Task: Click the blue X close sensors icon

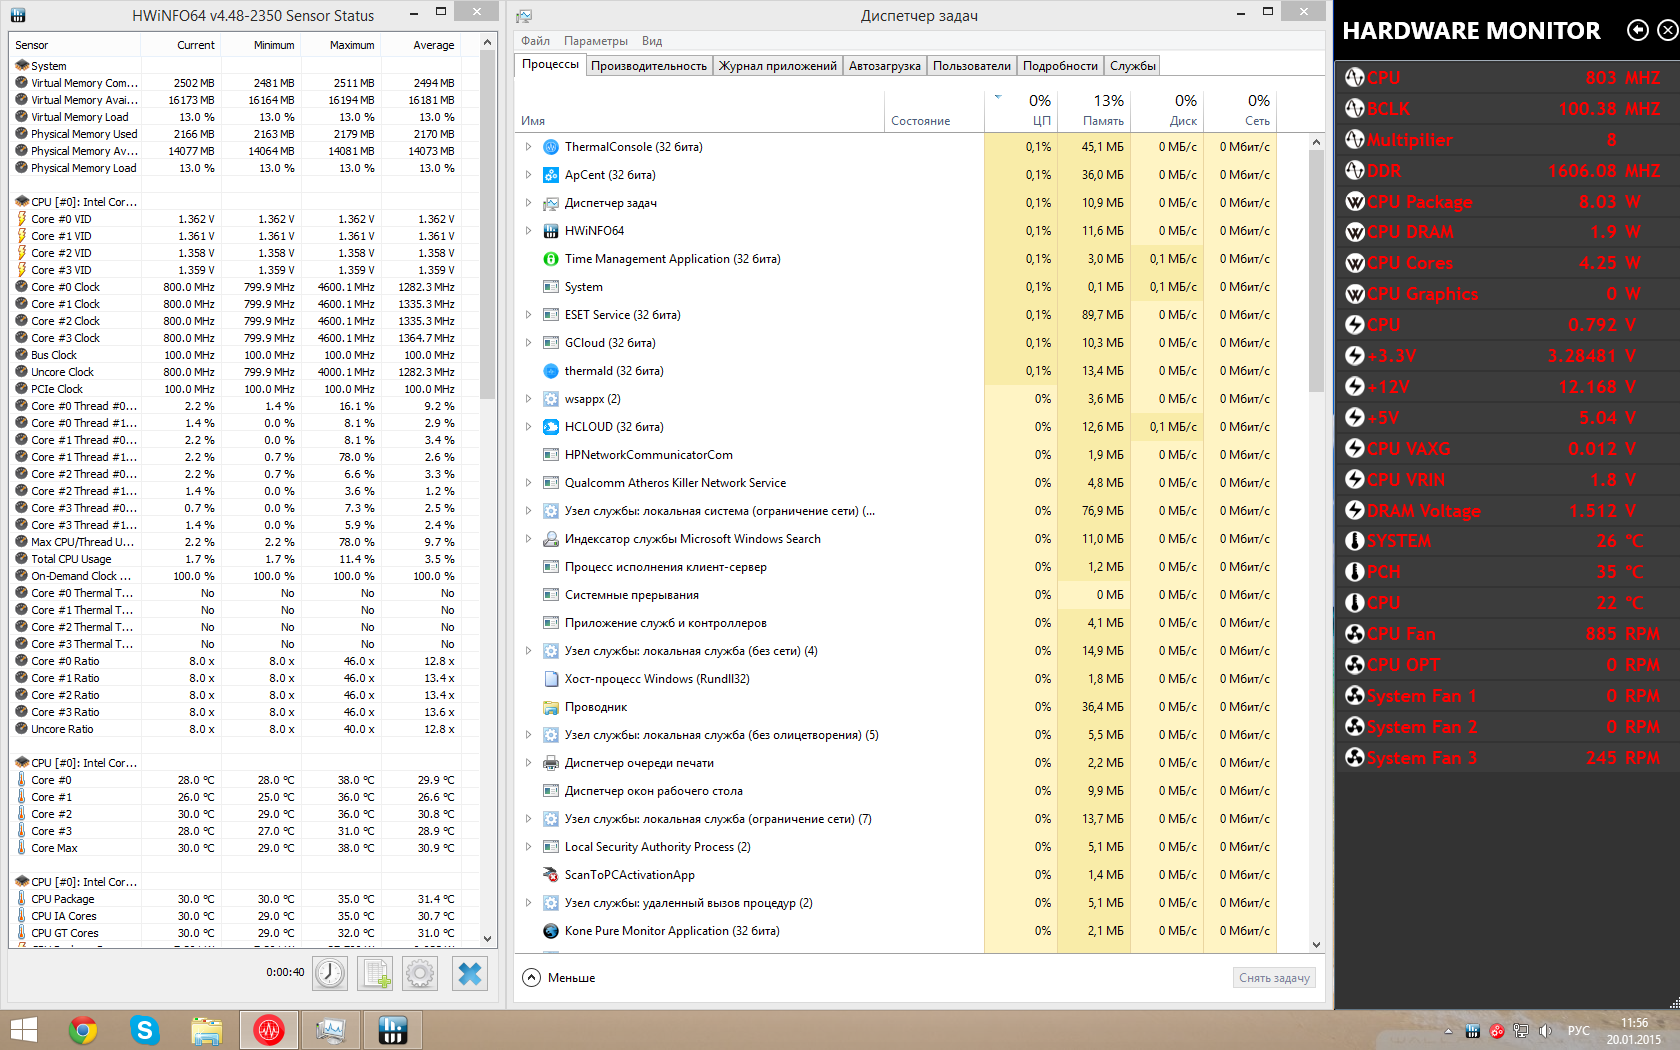Action: [x=469, y=973]
